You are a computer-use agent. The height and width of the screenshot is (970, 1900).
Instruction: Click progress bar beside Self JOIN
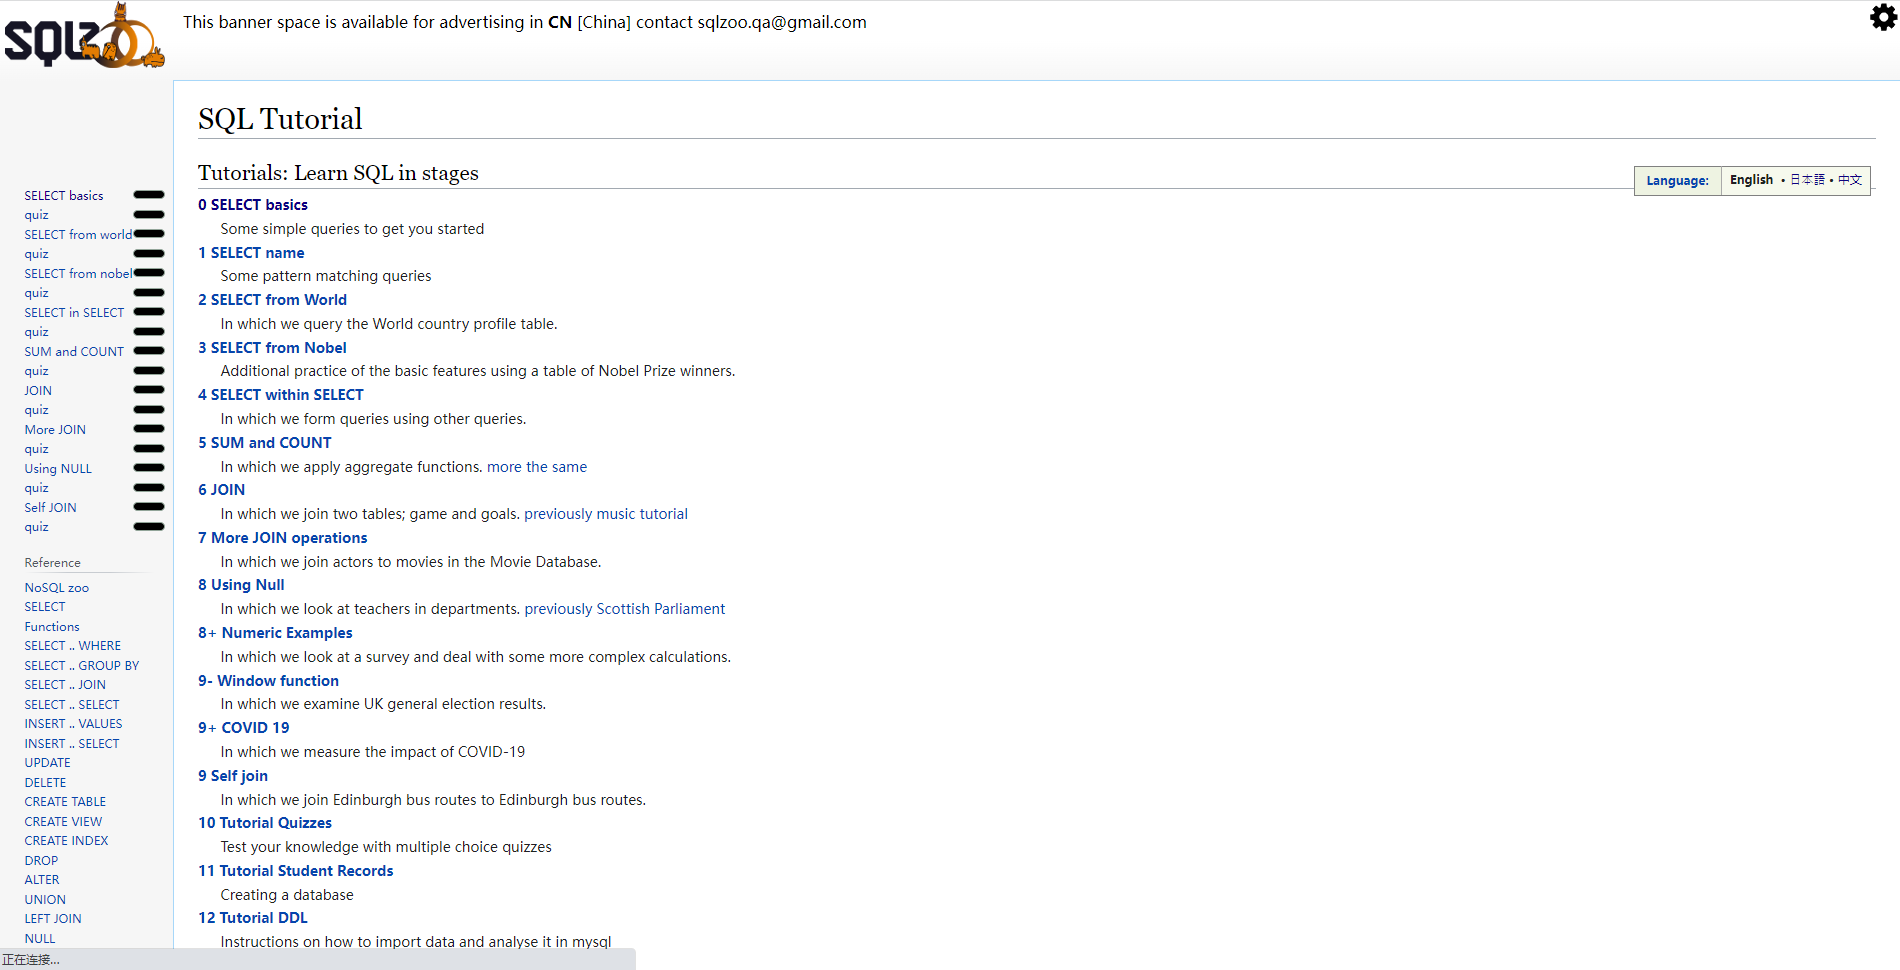(148, 507)
